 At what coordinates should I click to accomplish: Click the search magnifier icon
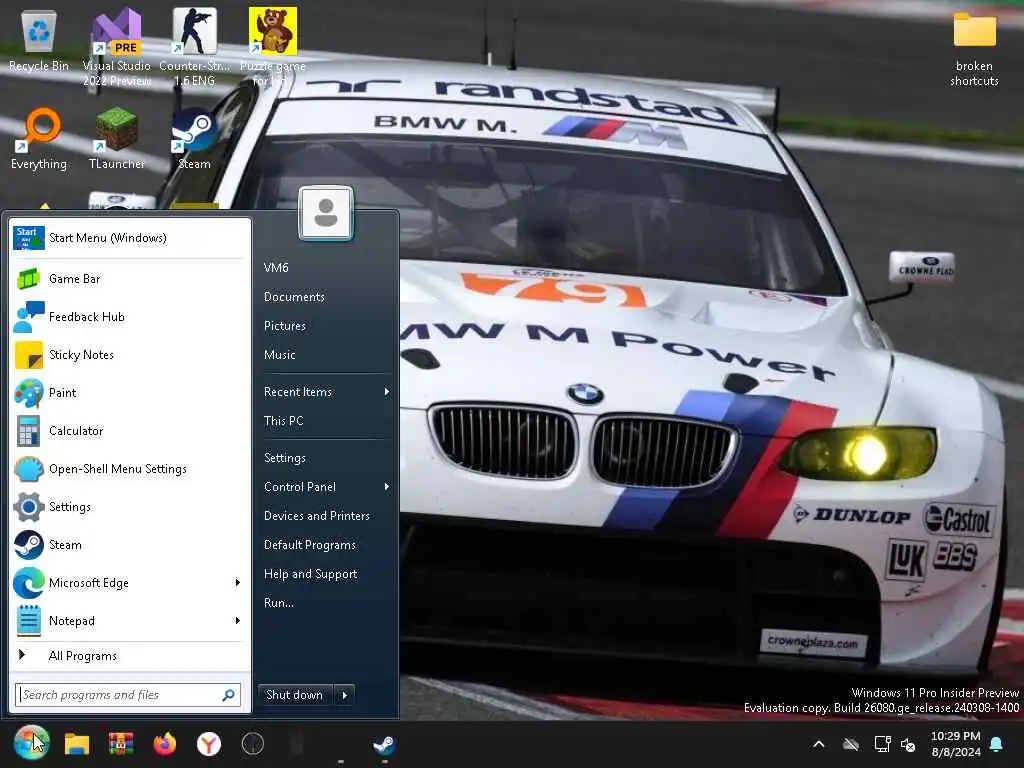229,695
